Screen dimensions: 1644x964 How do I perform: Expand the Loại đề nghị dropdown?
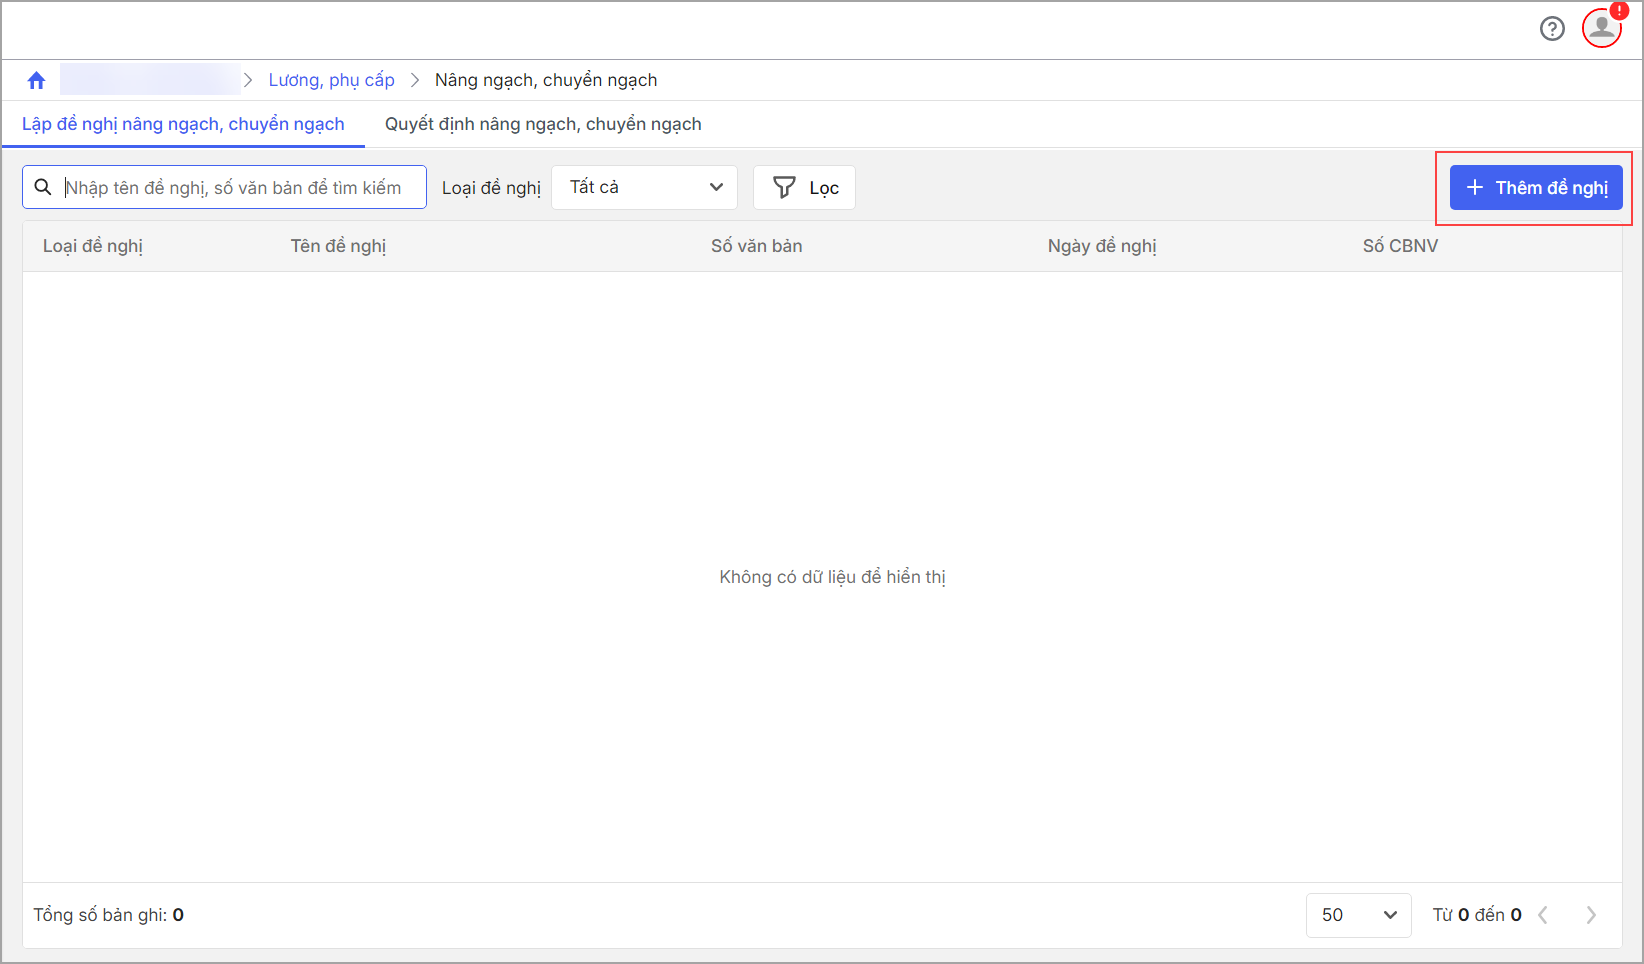(x=644, y=188)
